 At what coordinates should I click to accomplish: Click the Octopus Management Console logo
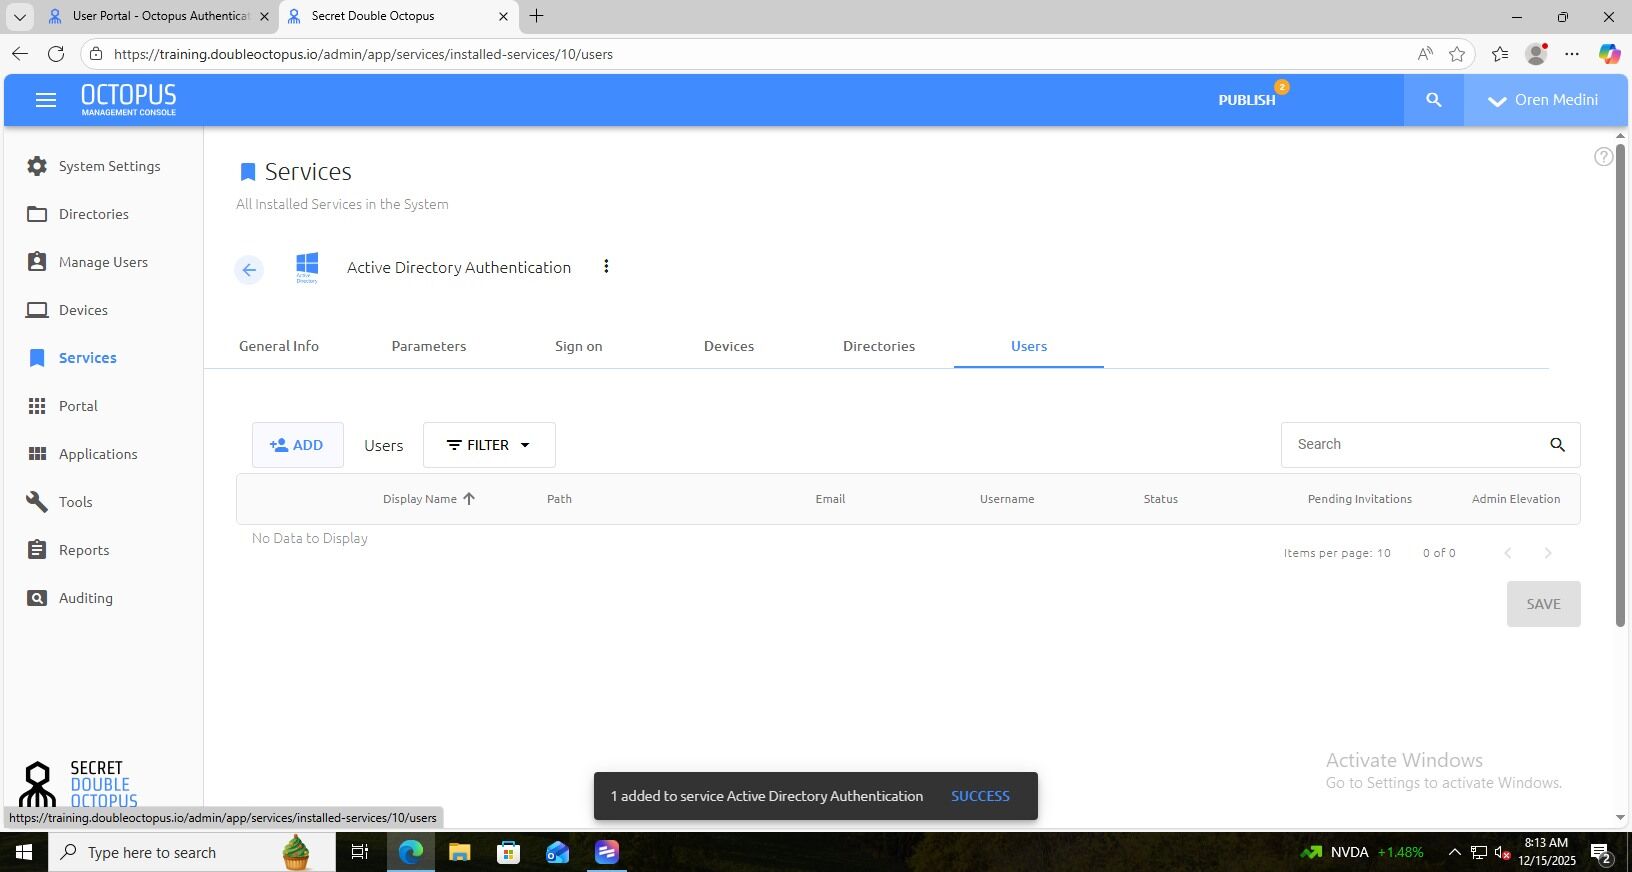(128, 100)
